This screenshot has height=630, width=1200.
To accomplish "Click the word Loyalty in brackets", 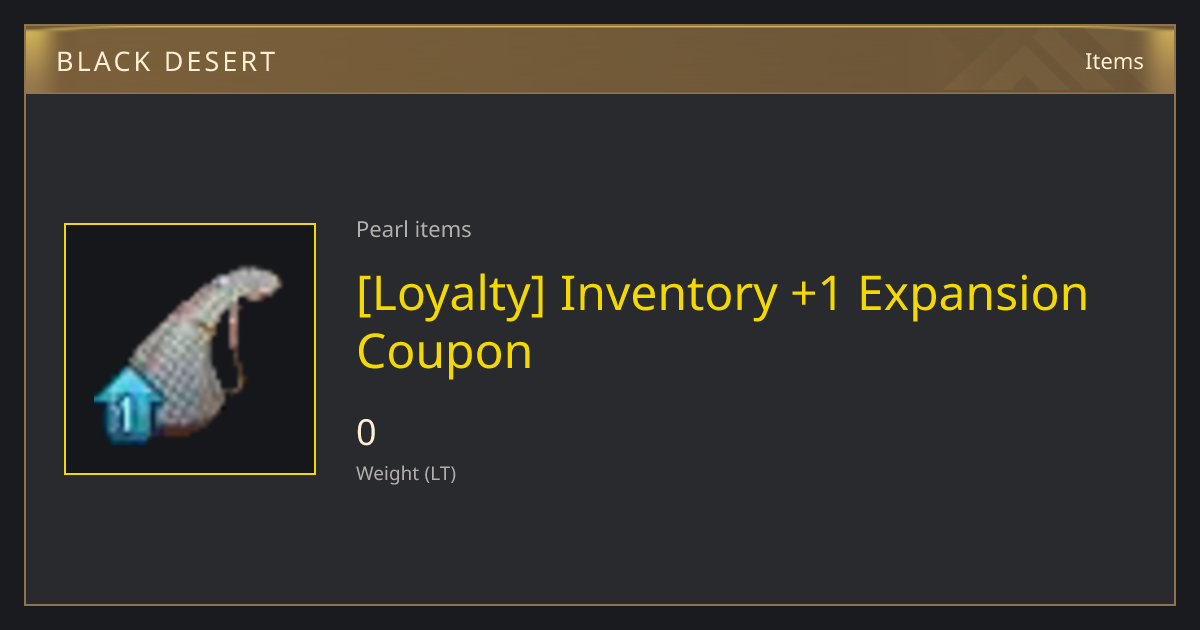I will click(x=451, y=294).
